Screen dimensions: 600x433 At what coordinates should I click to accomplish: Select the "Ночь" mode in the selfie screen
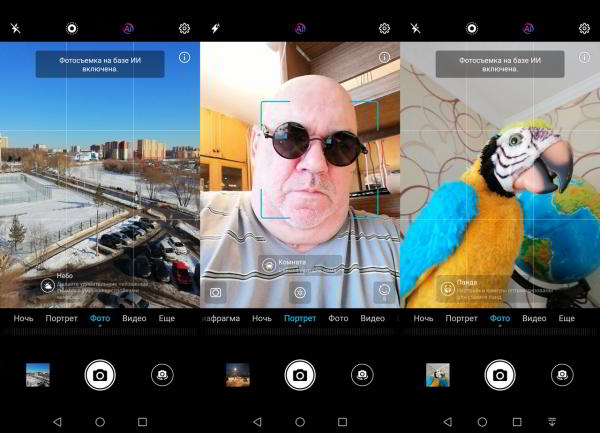pos(261,318)
